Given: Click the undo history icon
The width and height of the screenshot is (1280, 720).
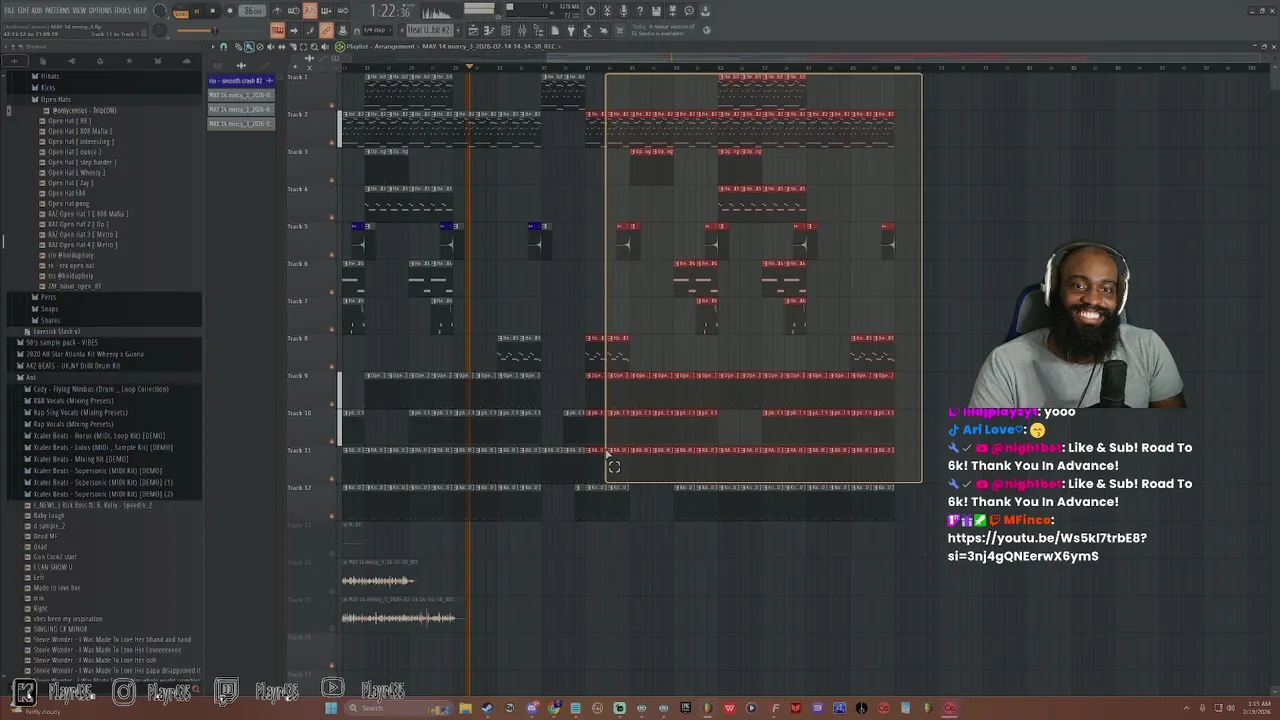Looking at the screenshot, I should [591, 11].
